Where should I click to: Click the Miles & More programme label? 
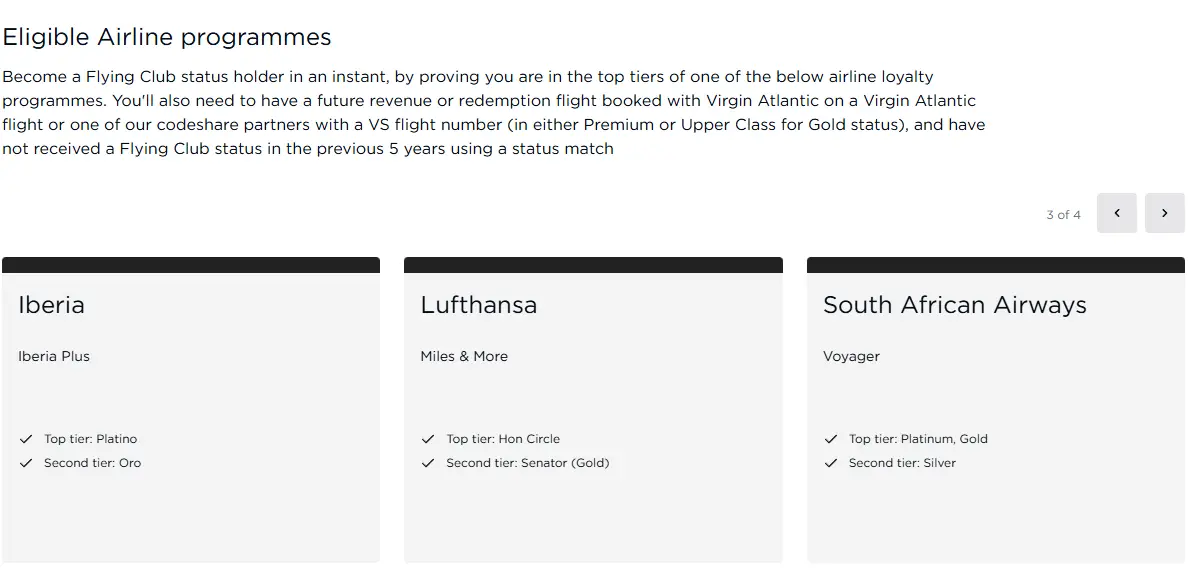click(x=464, y=356)
